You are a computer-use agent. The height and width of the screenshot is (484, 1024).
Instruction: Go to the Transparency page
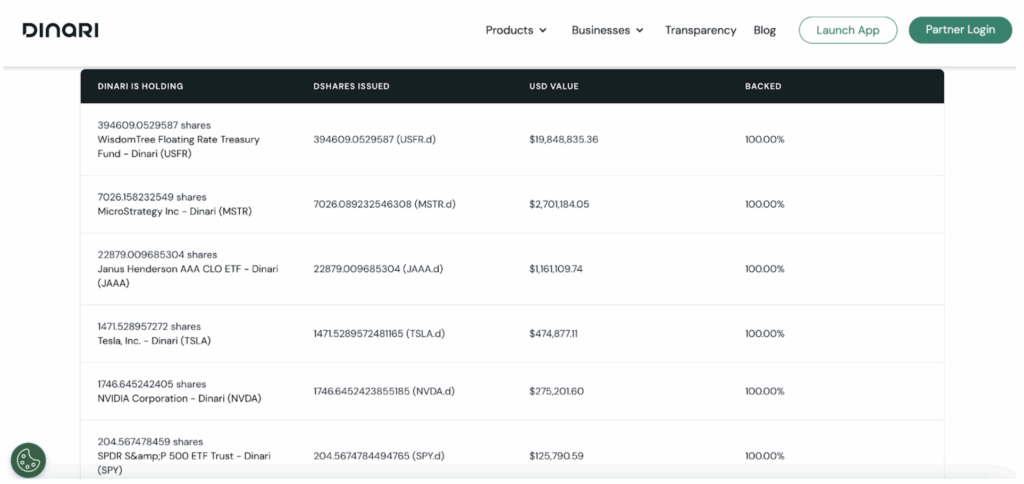tap(700, 30)
